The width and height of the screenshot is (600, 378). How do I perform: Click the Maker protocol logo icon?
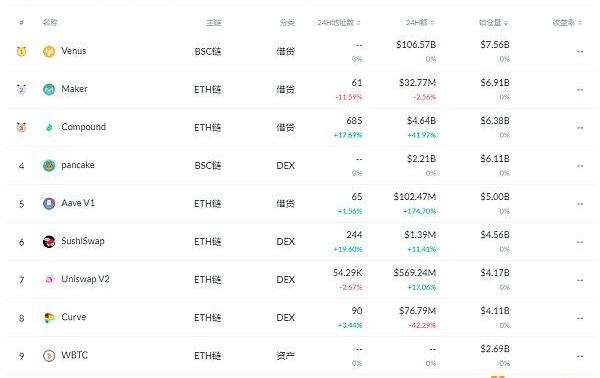[x=49, y=89]
